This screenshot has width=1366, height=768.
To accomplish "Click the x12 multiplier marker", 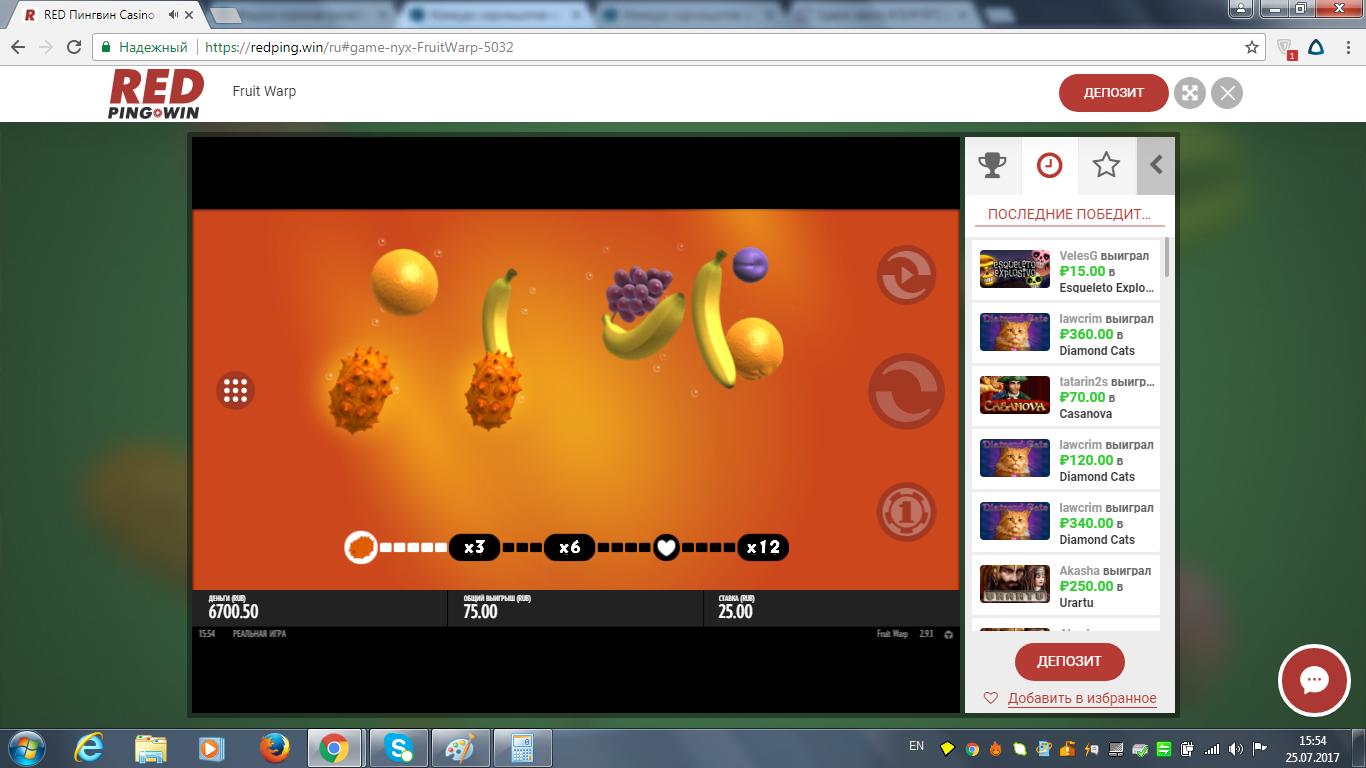I will tap(763, 547).
